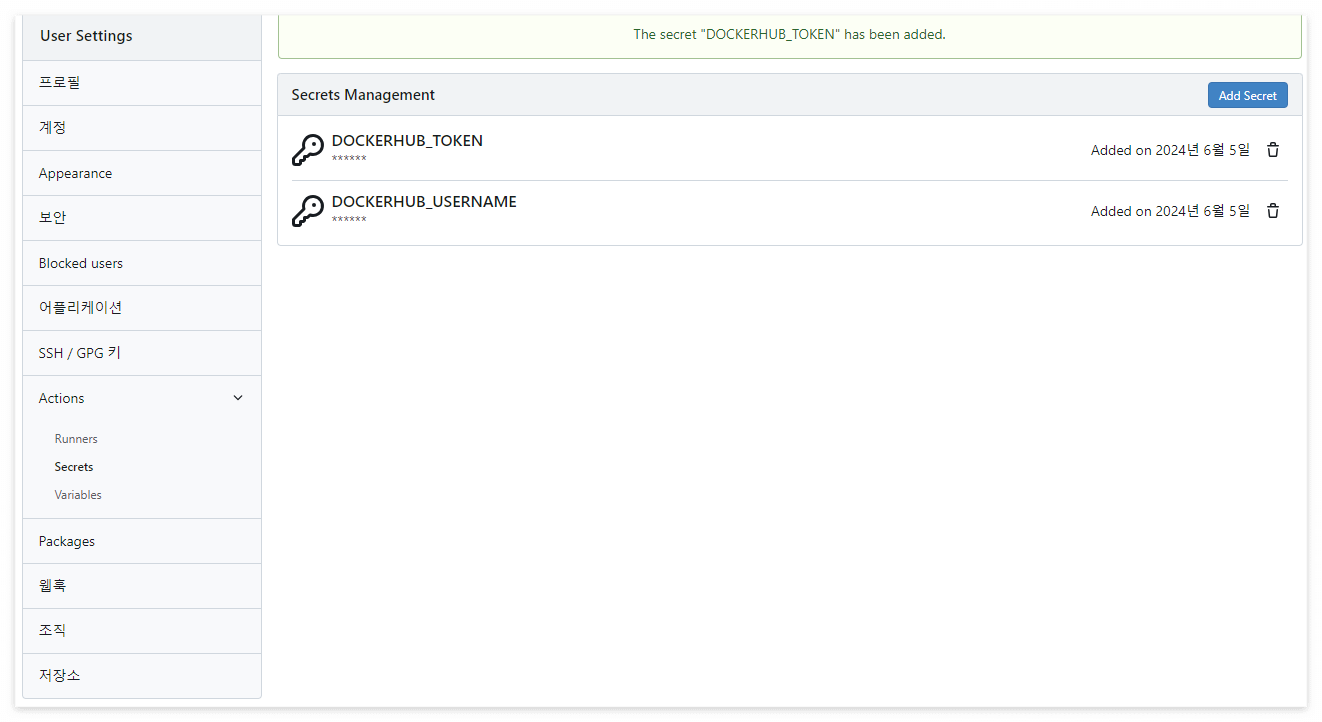Open the 계정 settings page
Viewport: 1322px width, 722px height.
[142, 128]
